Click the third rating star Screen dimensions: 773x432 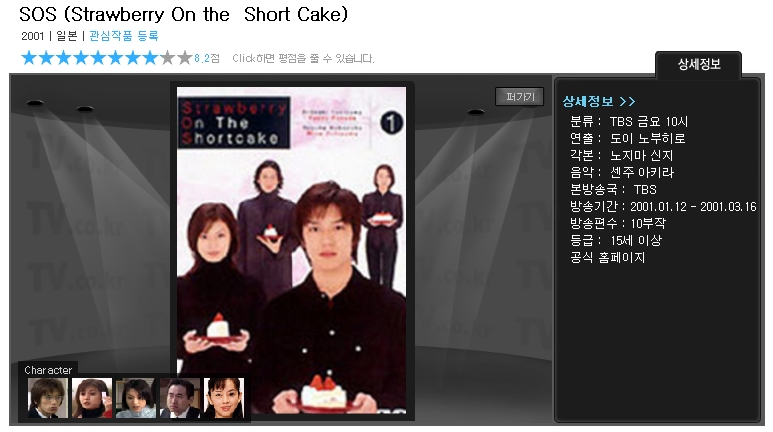pyautogui.click(x=64, y=58)
